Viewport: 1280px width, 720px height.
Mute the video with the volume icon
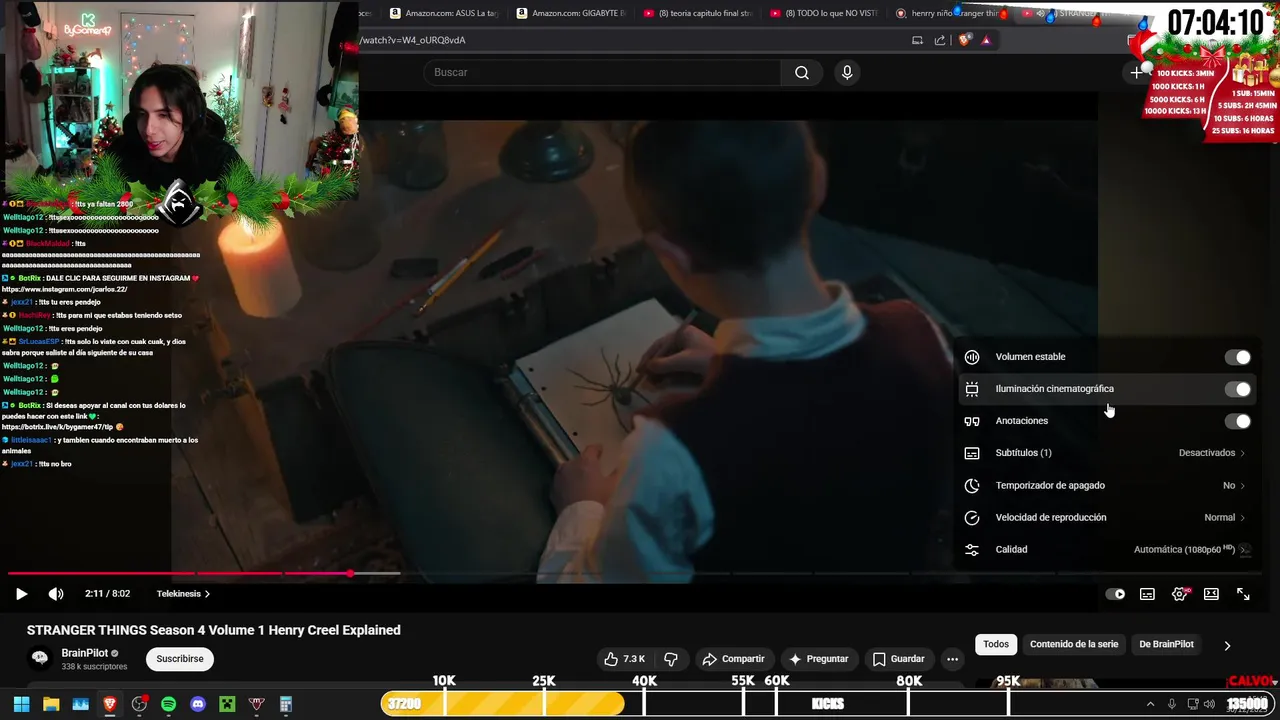pyautogui.click(x=56, y=594)
